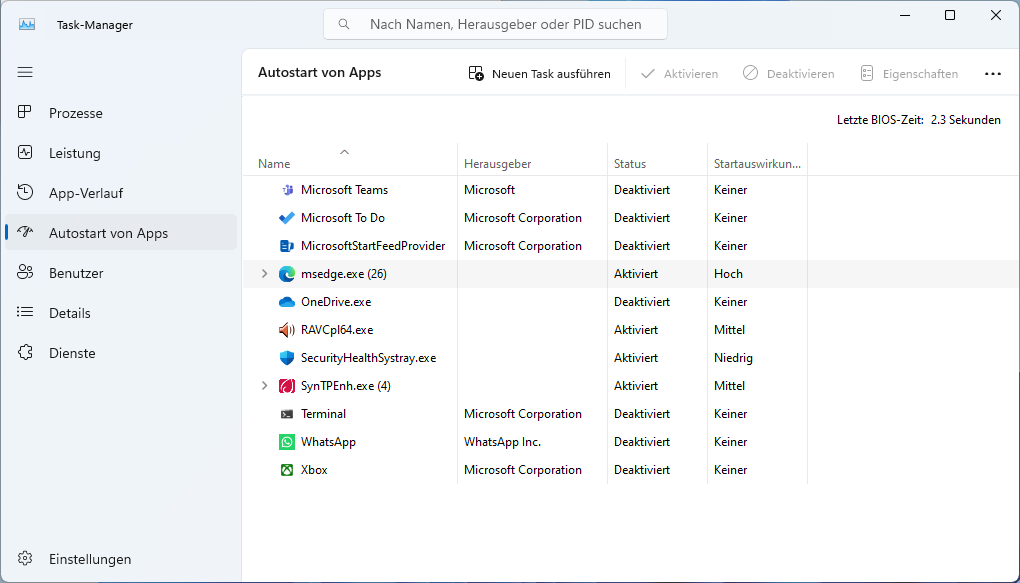This screenshot has height=583, width=1020.
Task: Select the OneDrive.exe entry
Action: [x=336, y=302]
